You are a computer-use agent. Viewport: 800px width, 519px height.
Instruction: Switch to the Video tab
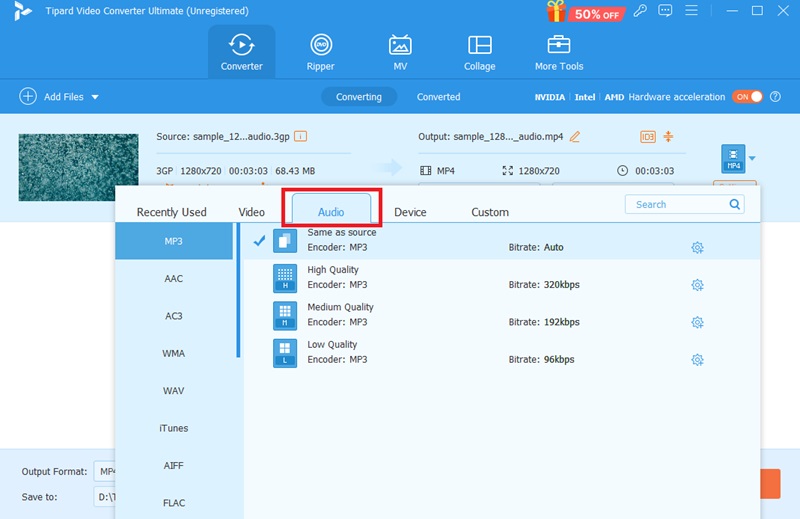(x=252, y=212)
